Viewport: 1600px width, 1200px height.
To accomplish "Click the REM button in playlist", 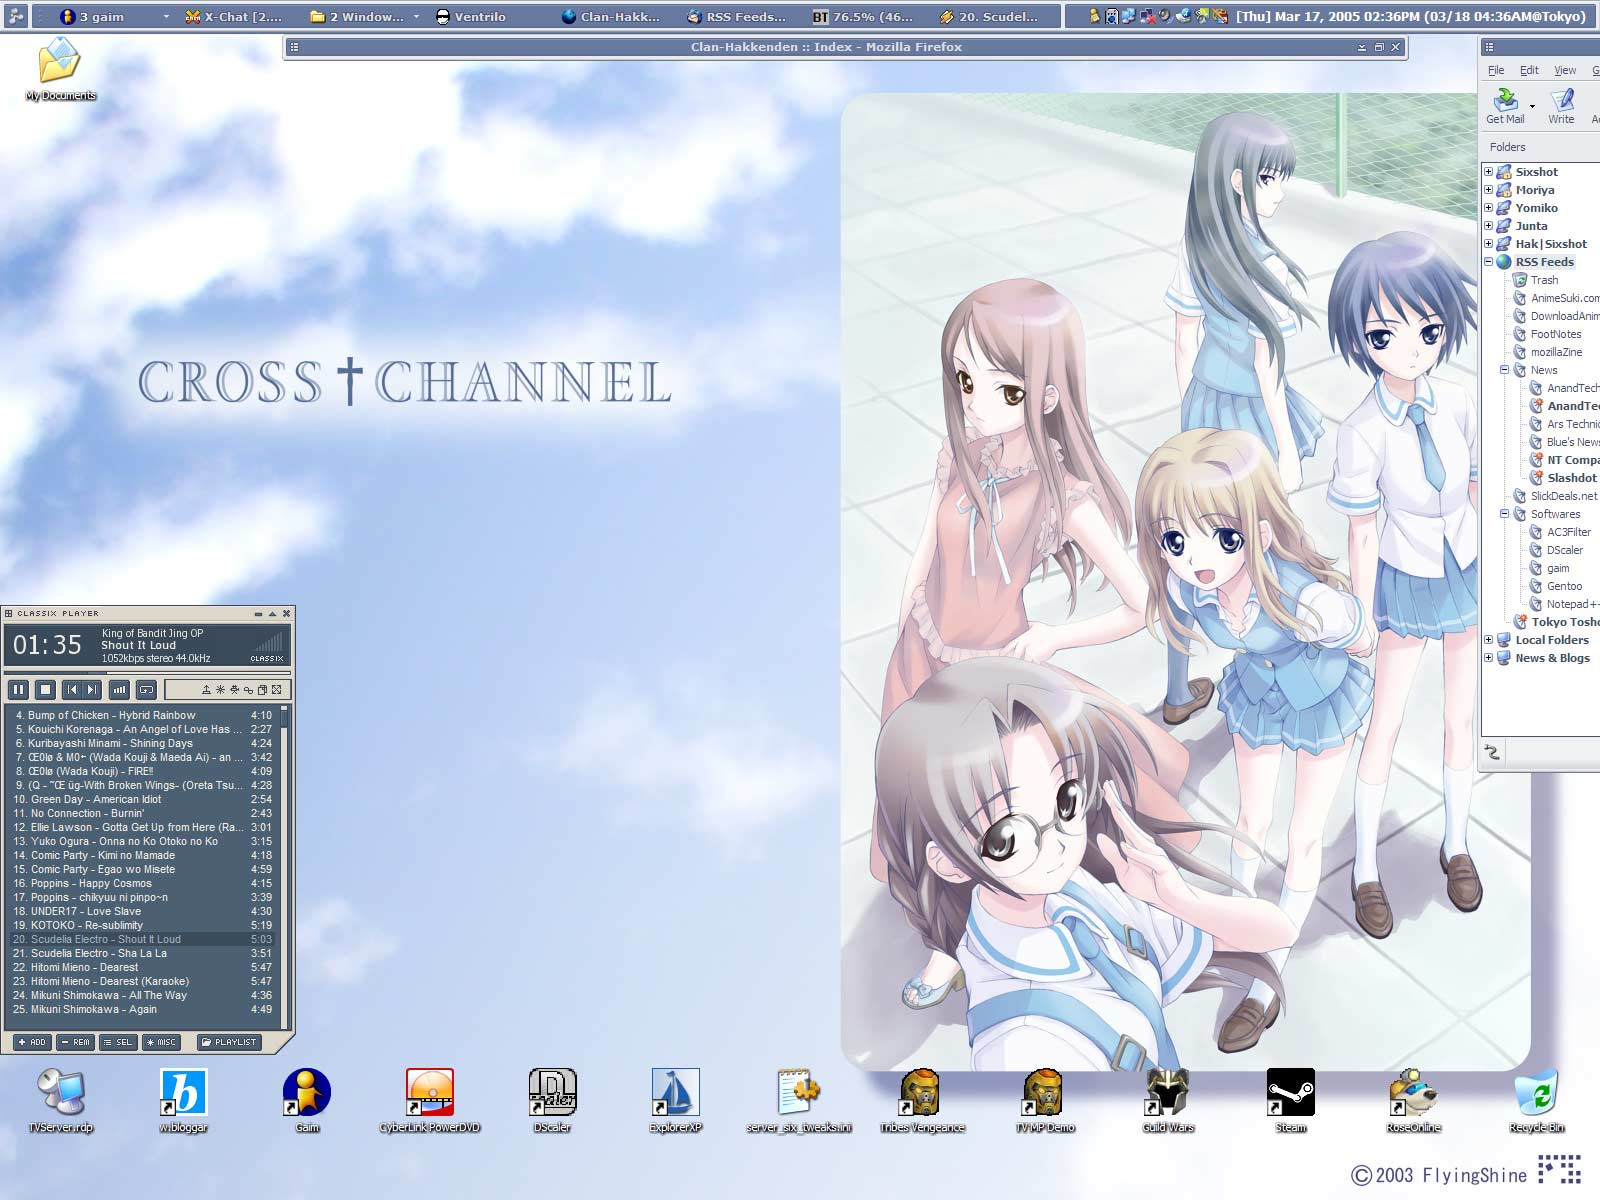I will click(76, 1042).
